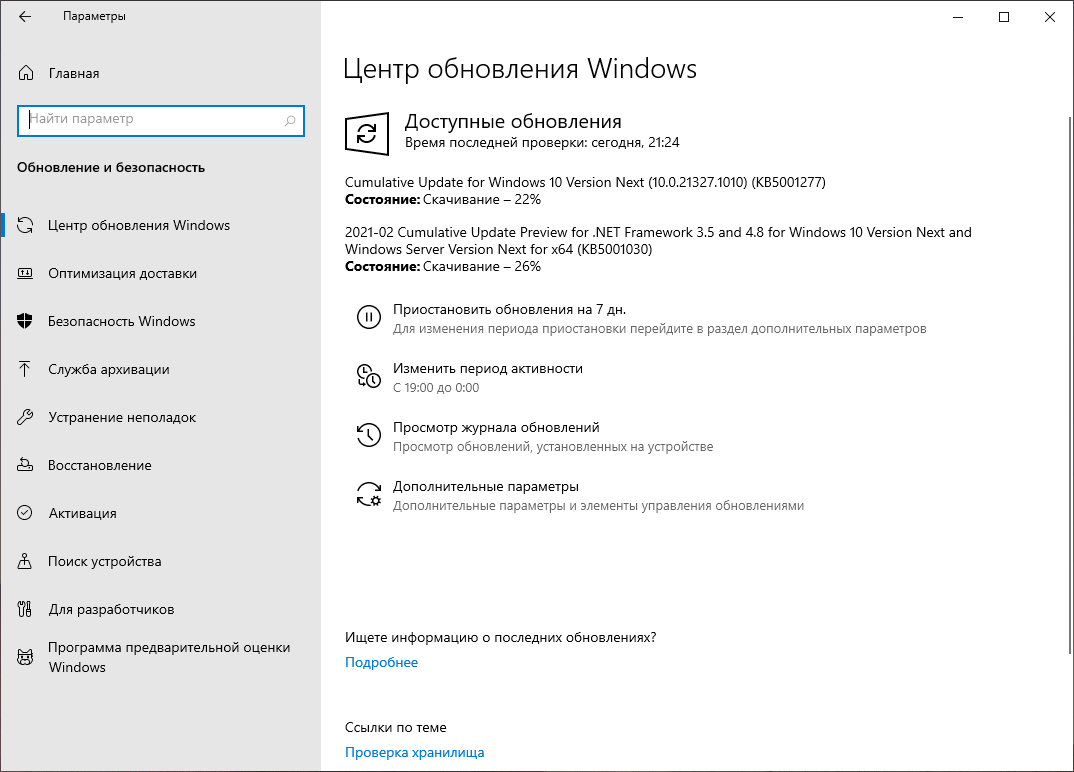Click the Для разработчиков icon
Viewport: 1074px width, 772px height.
pos(26,609)
